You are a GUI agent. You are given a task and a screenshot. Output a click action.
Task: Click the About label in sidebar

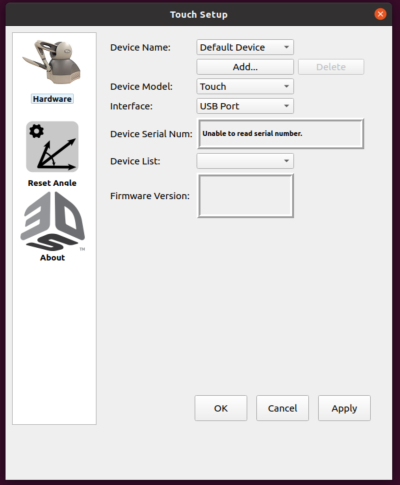coord(52,258)
